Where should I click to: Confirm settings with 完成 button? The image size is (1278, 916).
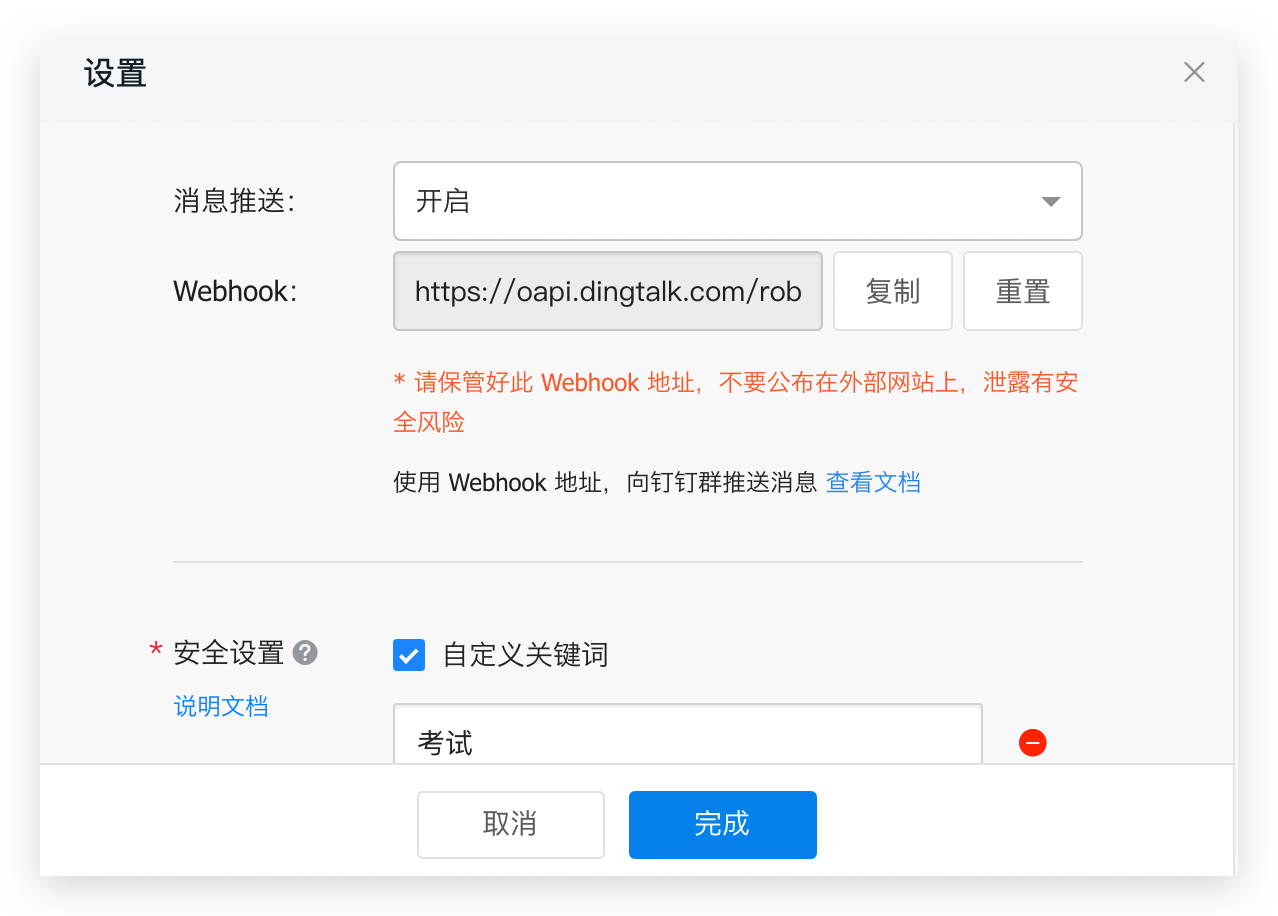(723, 825)
